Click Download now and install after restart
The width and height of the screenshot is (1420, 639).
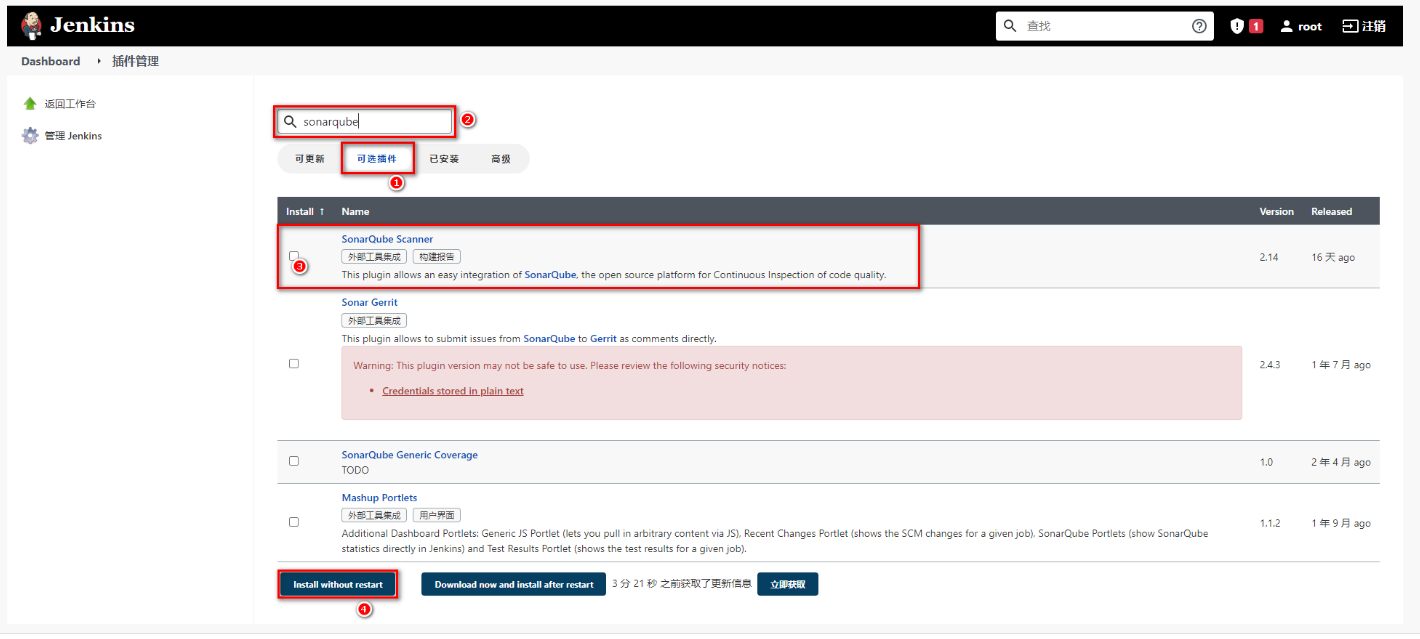[x=514, y=584]
